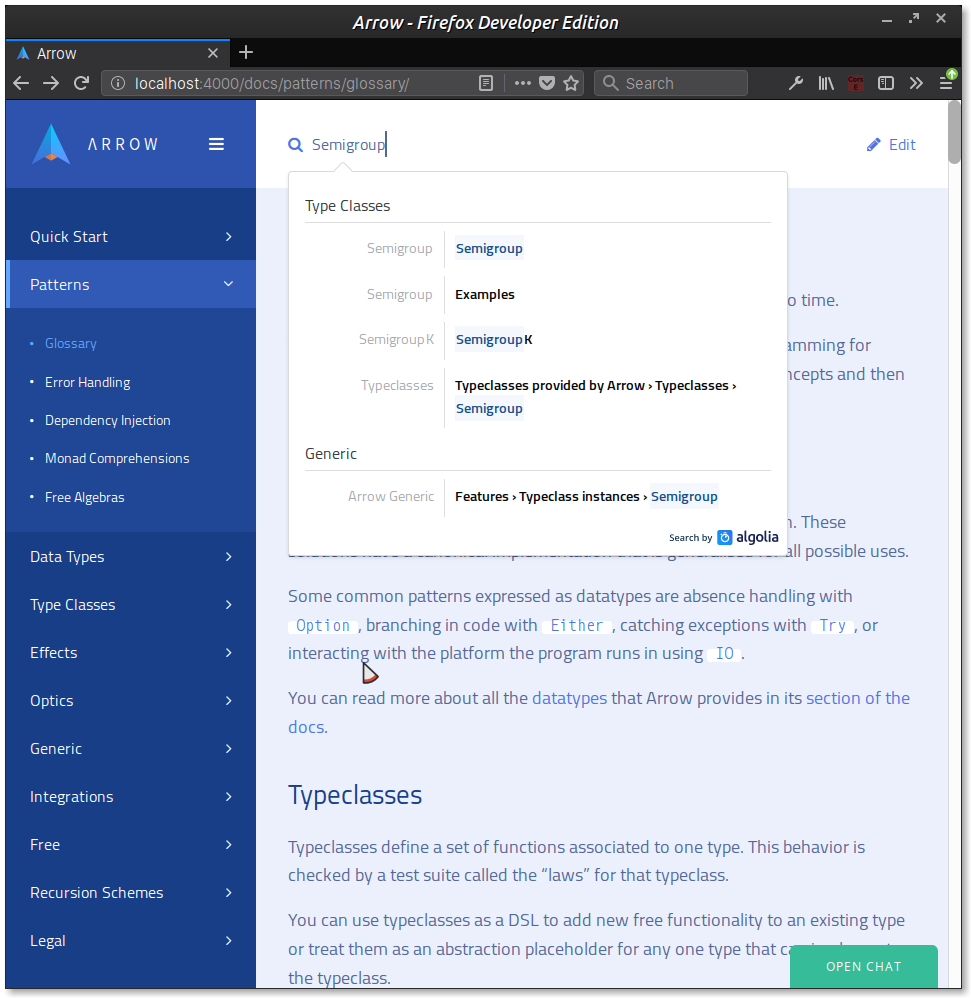The width and height of the screenshot is (971, 998).
Task: Click the magnifier icon in docs search
Action: (x=295, y=145)
